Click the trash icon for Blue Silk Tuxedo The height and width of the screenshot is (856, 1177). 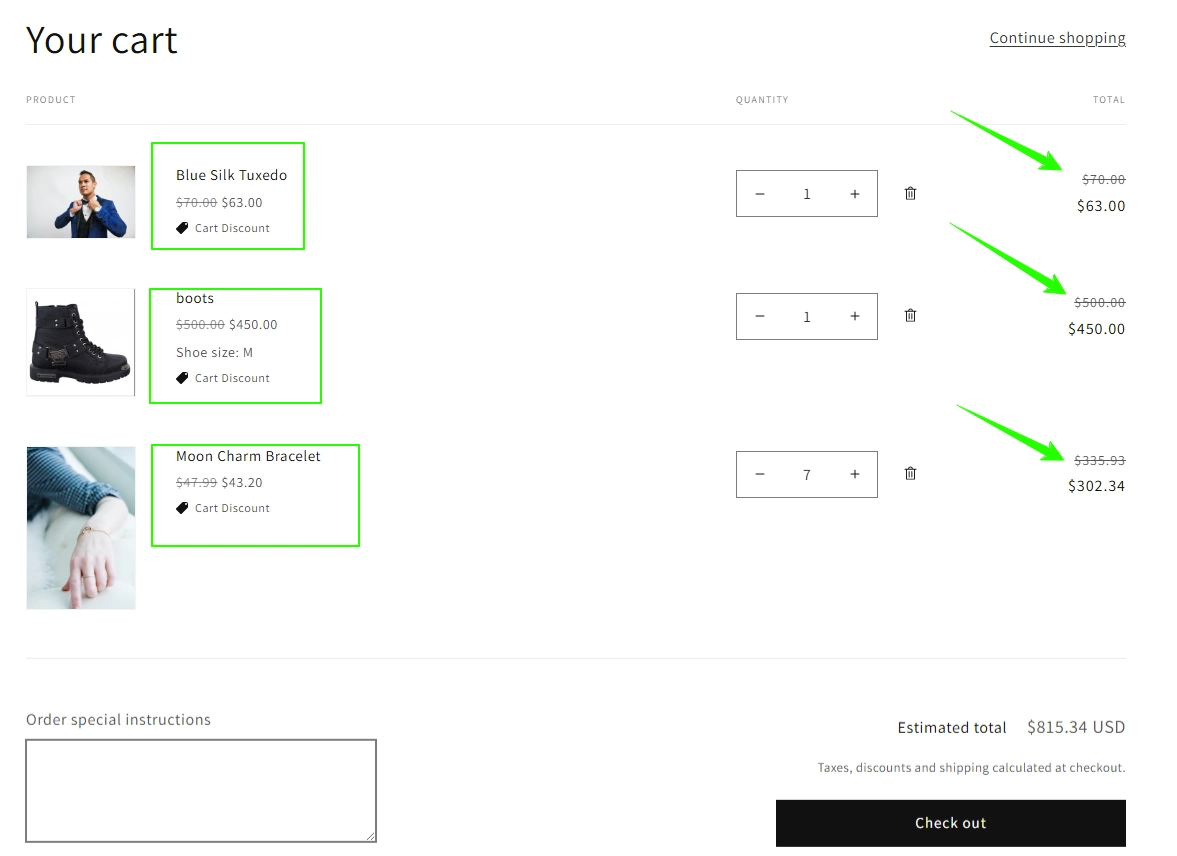click(x=910, y=193)
